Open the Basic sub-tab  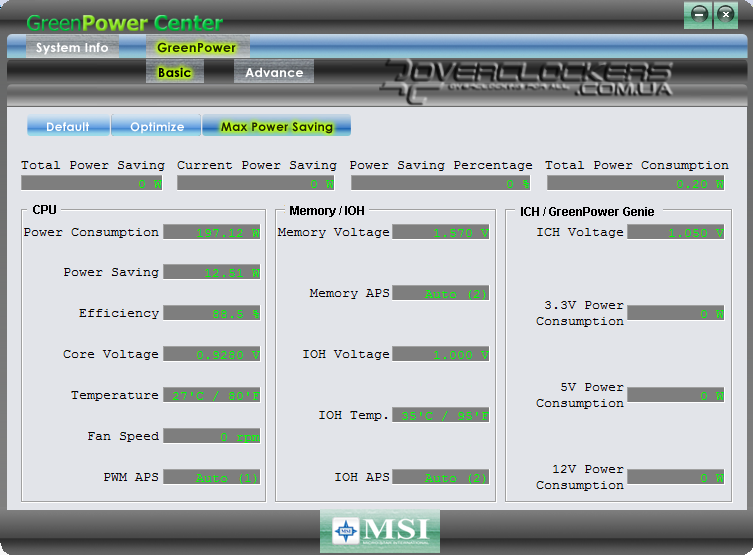click(175, 72)
